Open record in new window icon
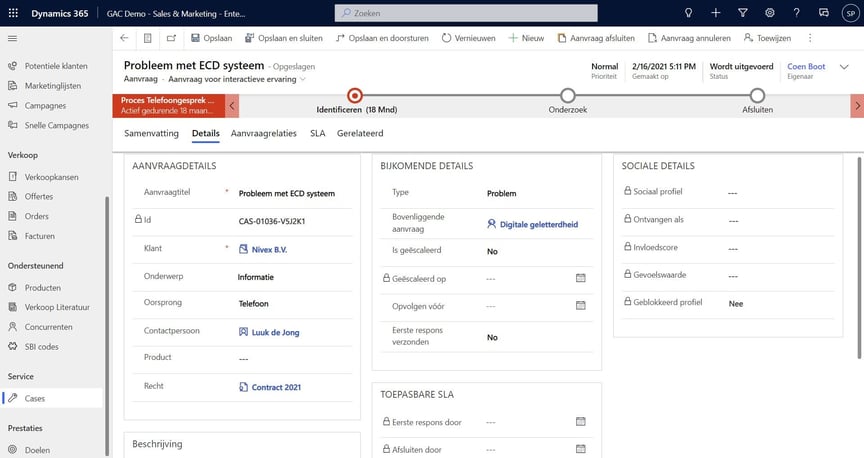This screenshot has width=864, height=458. 171,38
